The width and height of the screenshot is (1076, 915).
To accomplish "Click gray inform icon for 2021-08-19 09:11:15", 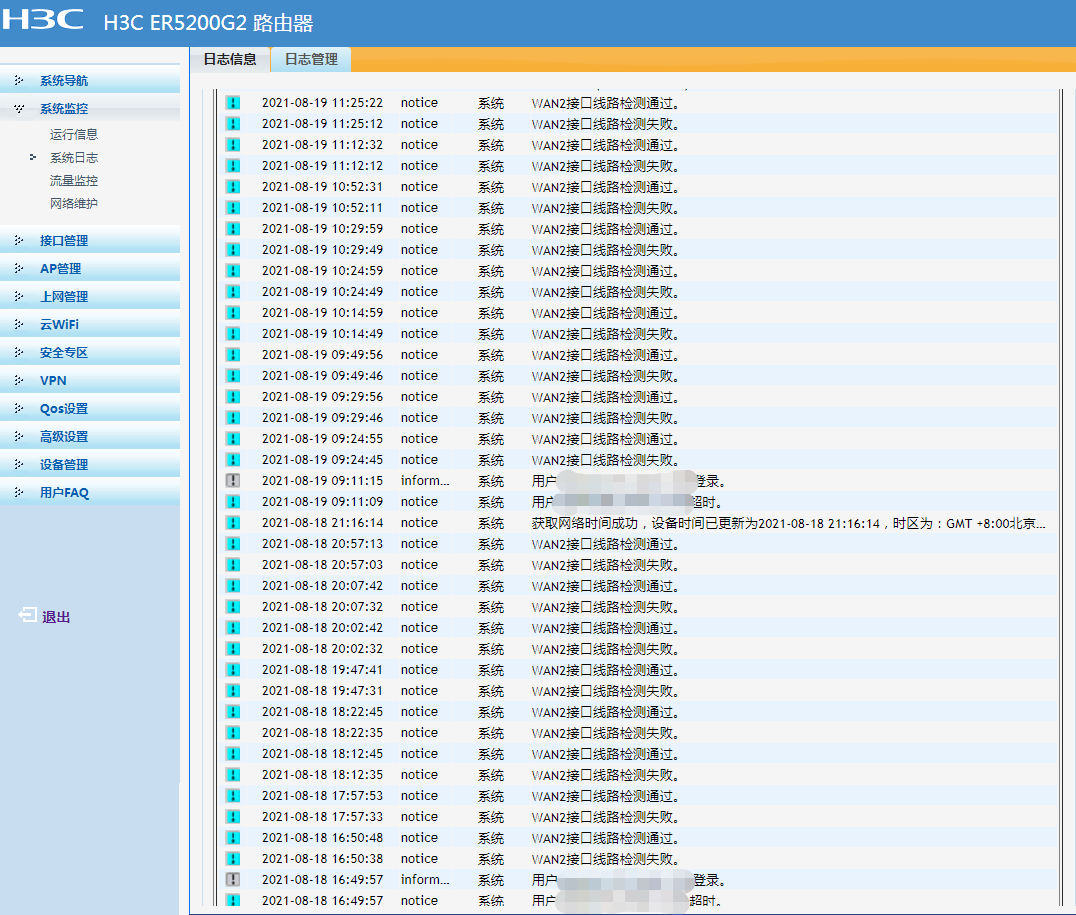I will [x=233, y=480].
